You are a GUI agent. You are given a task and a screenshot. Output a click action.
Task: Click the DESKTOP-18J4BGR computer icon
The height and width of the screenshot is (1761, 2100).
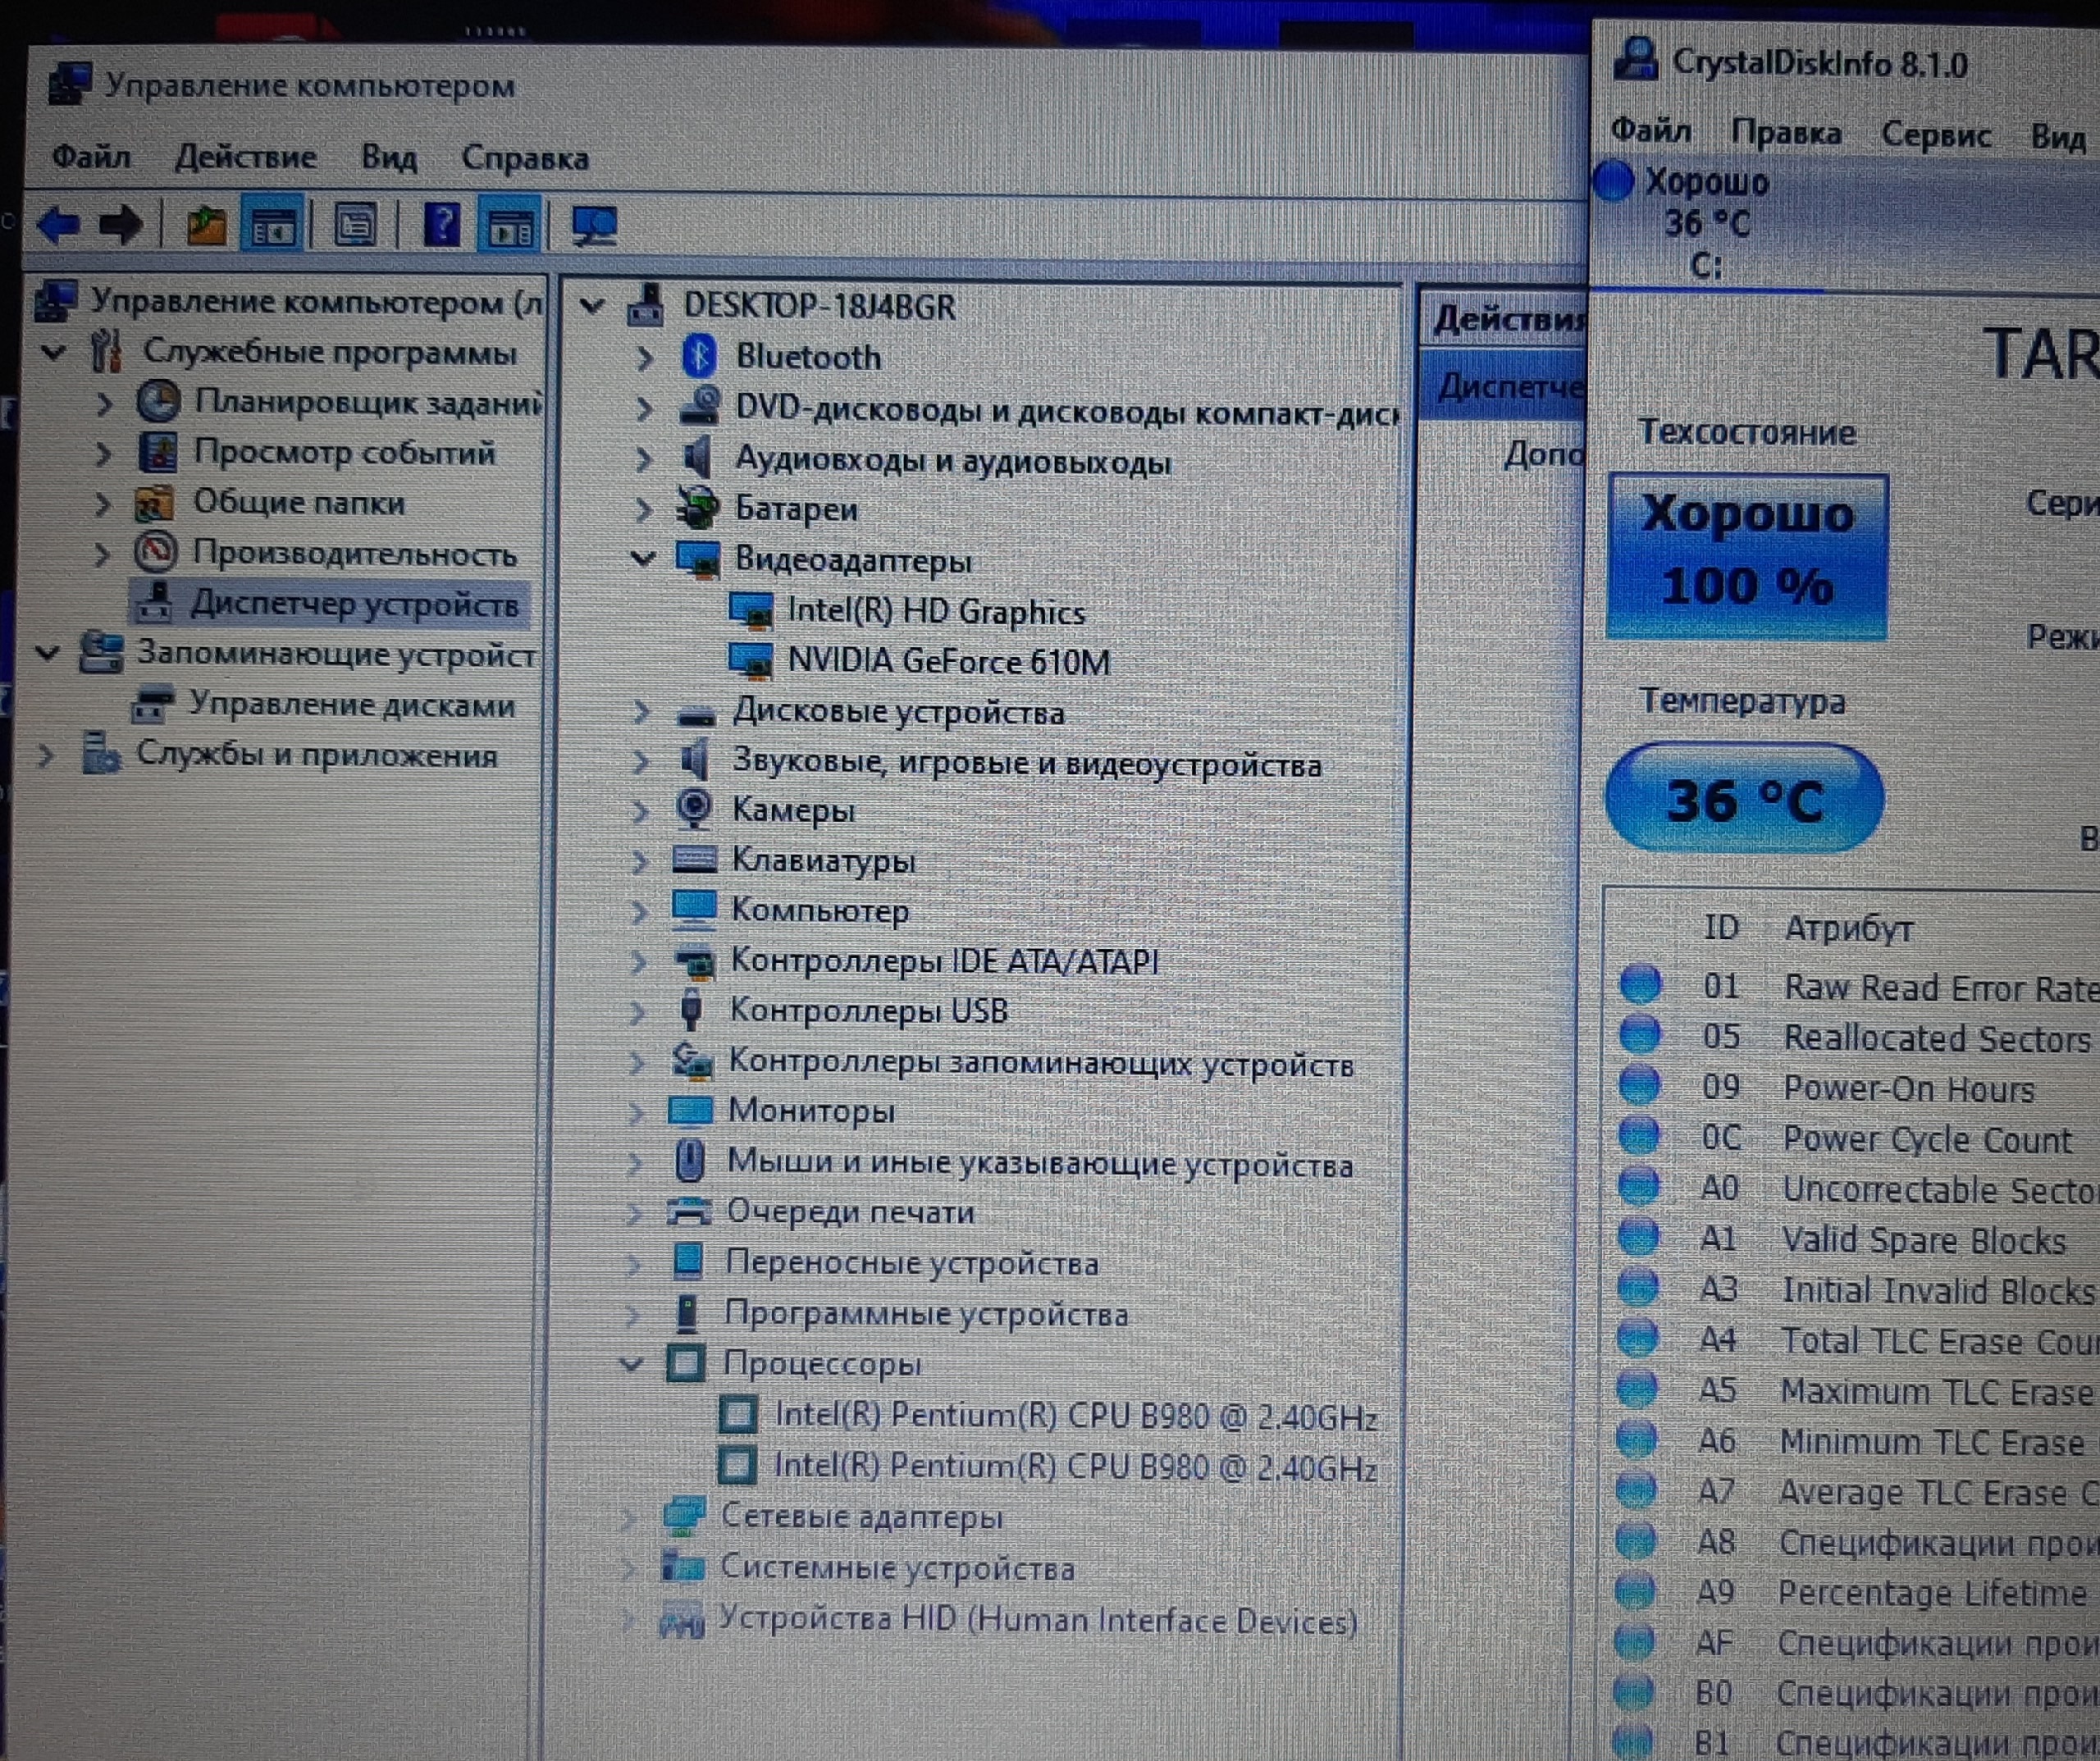[646, 305]
